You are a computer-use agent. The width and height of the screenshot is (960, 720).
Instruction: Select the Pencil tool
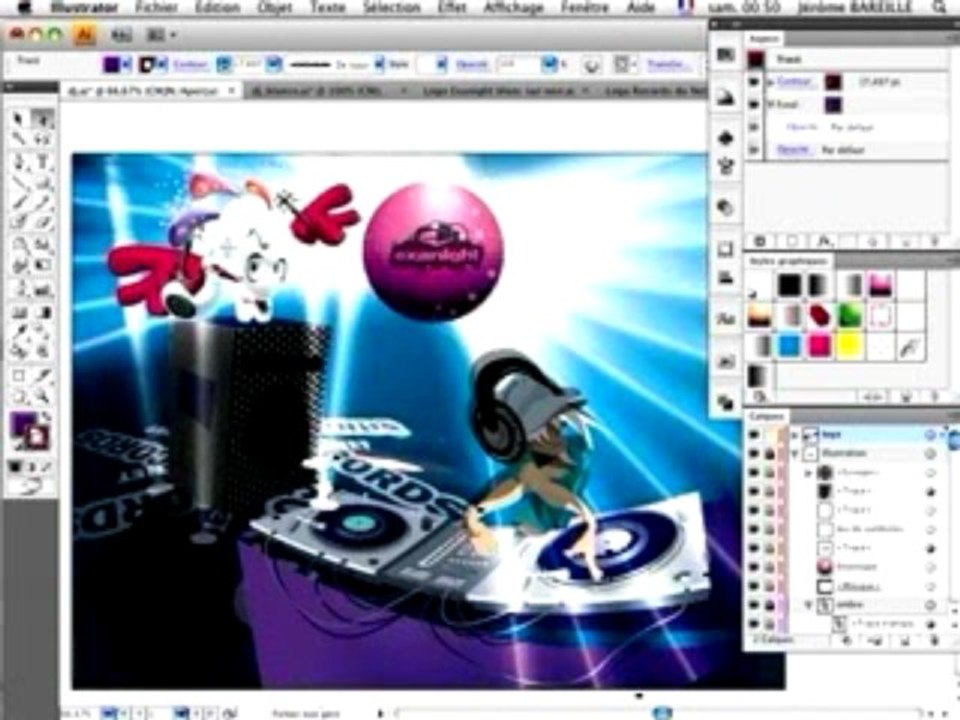tap(42, 203)
